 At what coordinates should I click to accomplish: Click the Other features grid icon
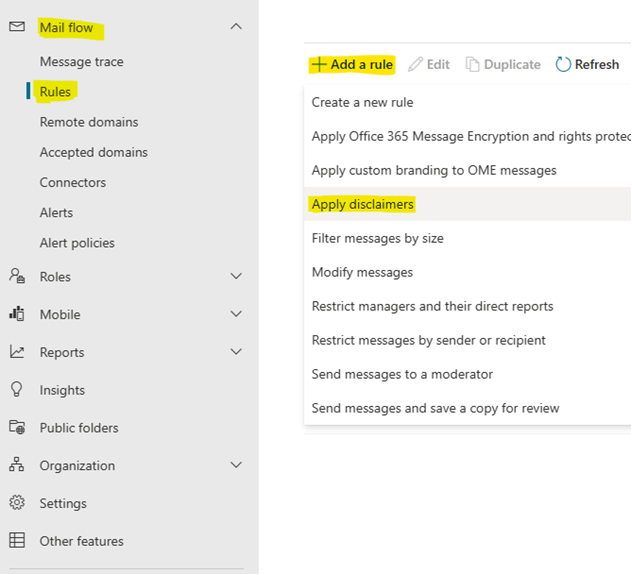(x=17, y=540)
